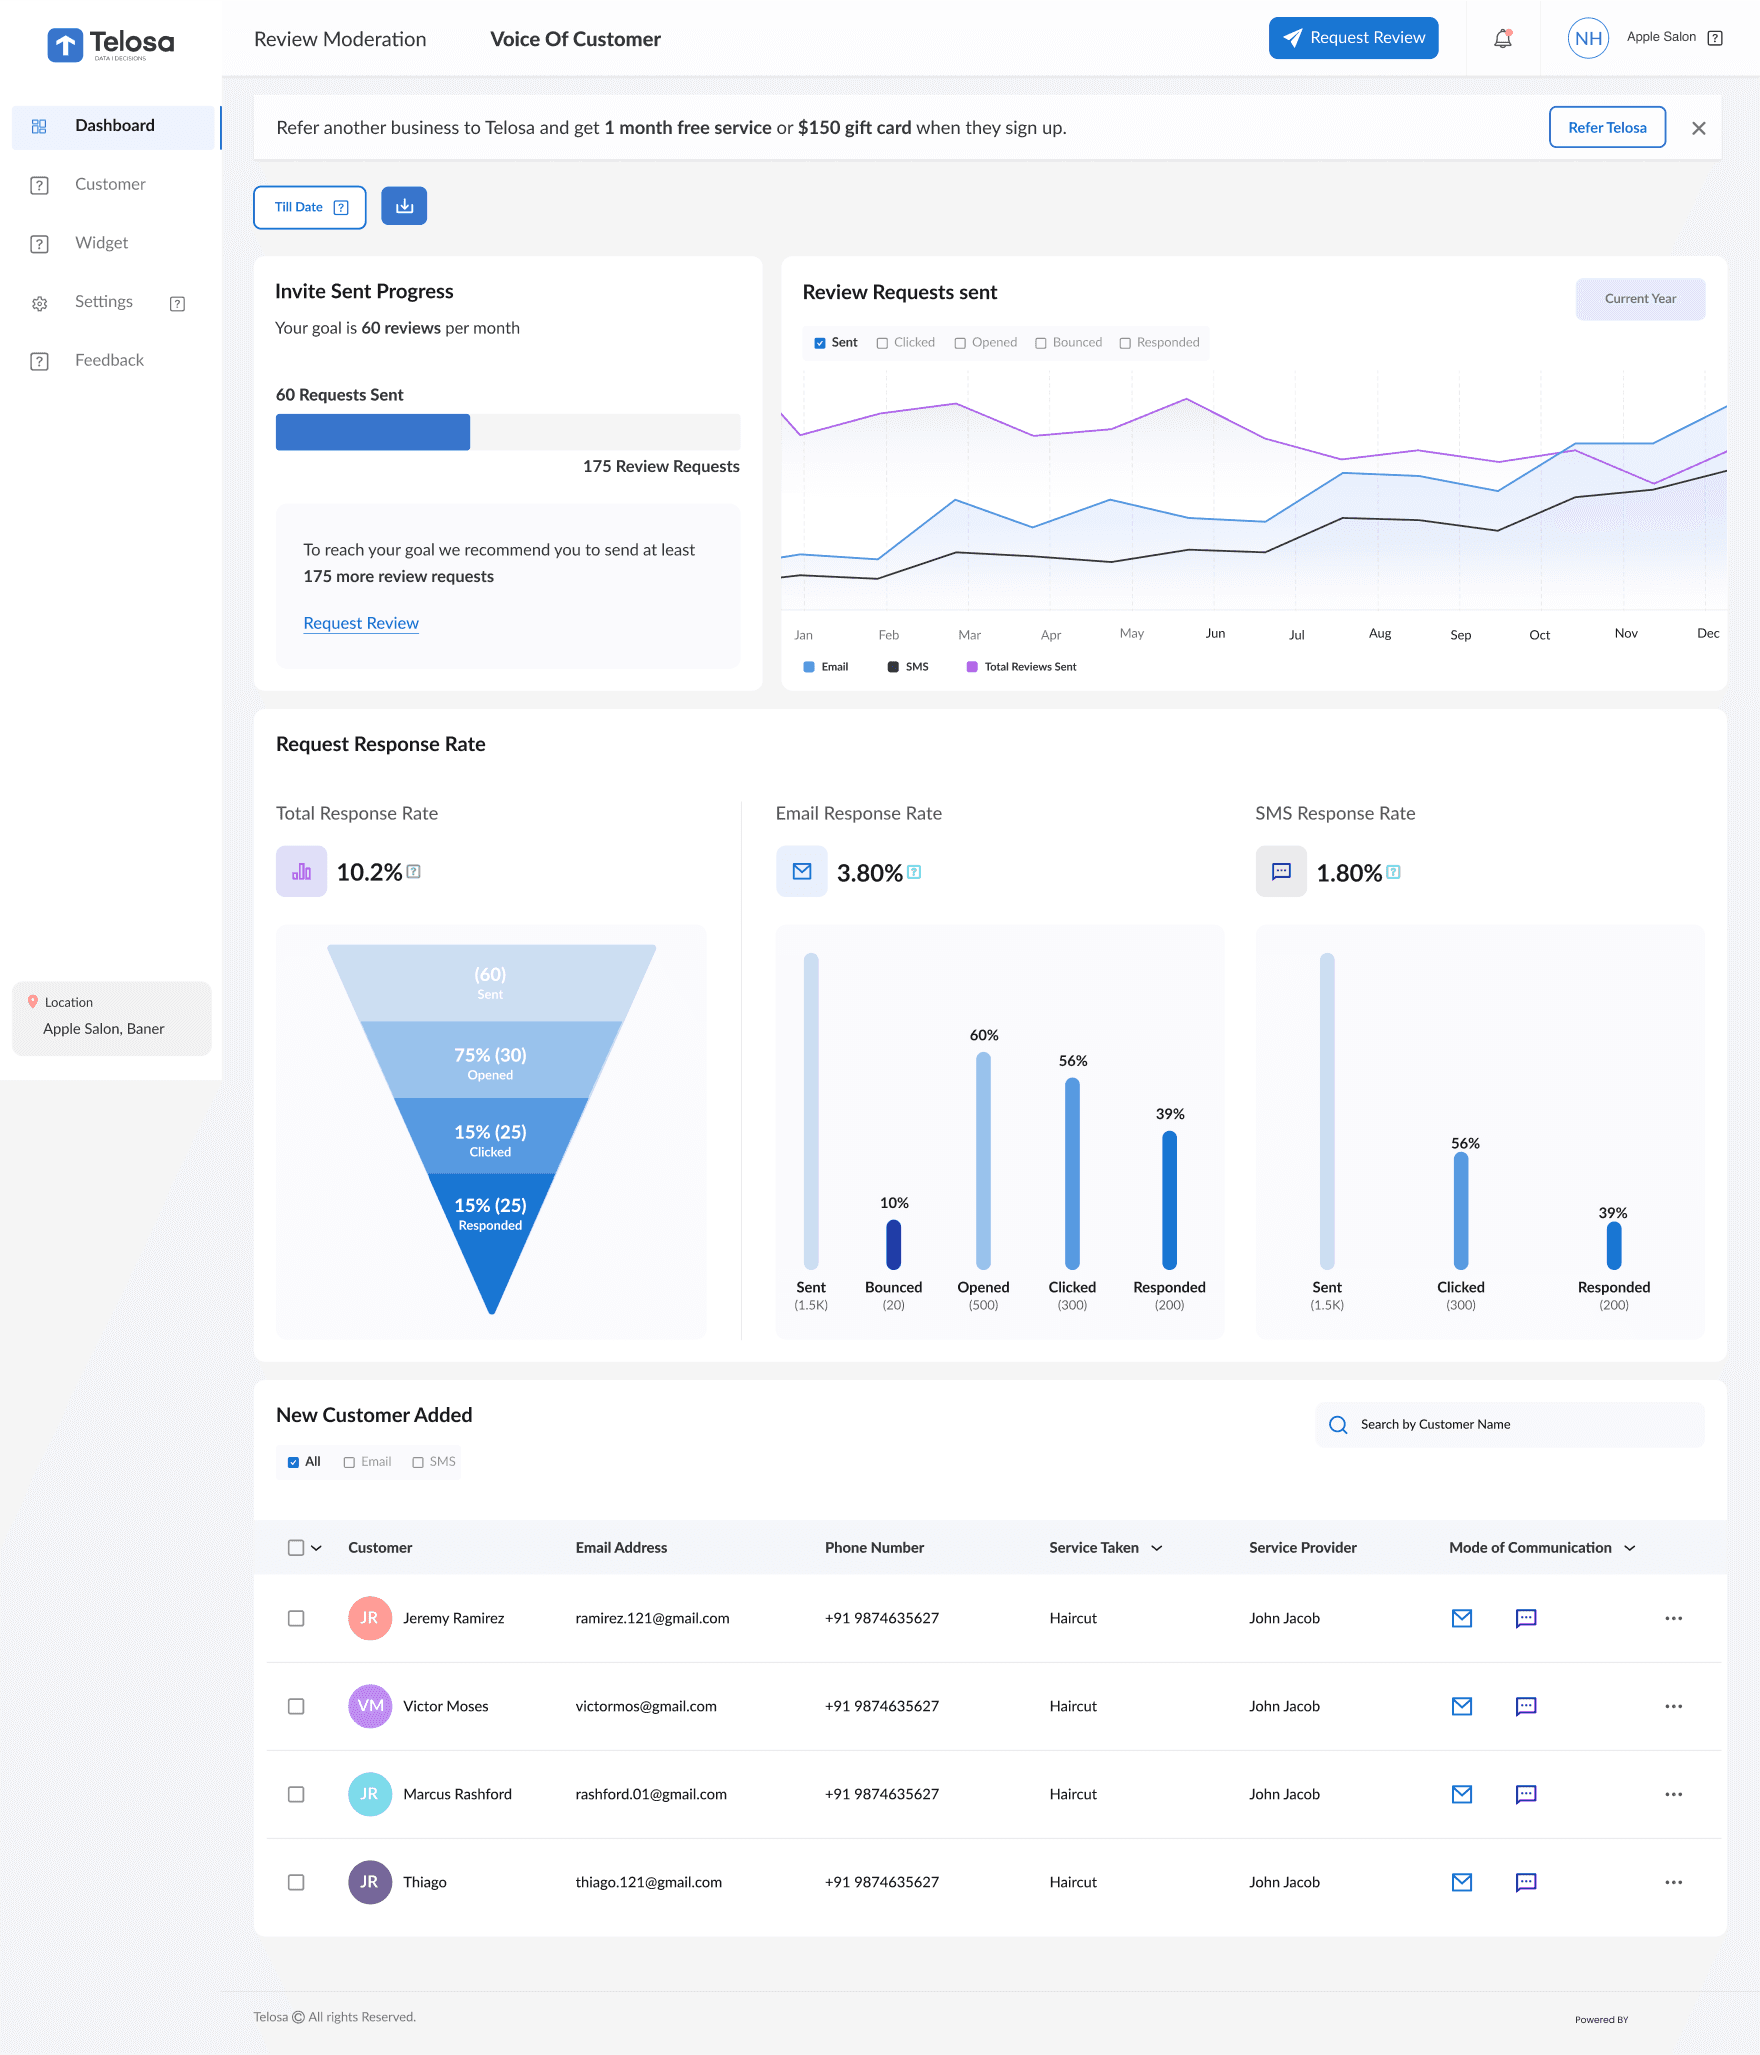Click the email icon for Thiago

tap(1462, 1882)
